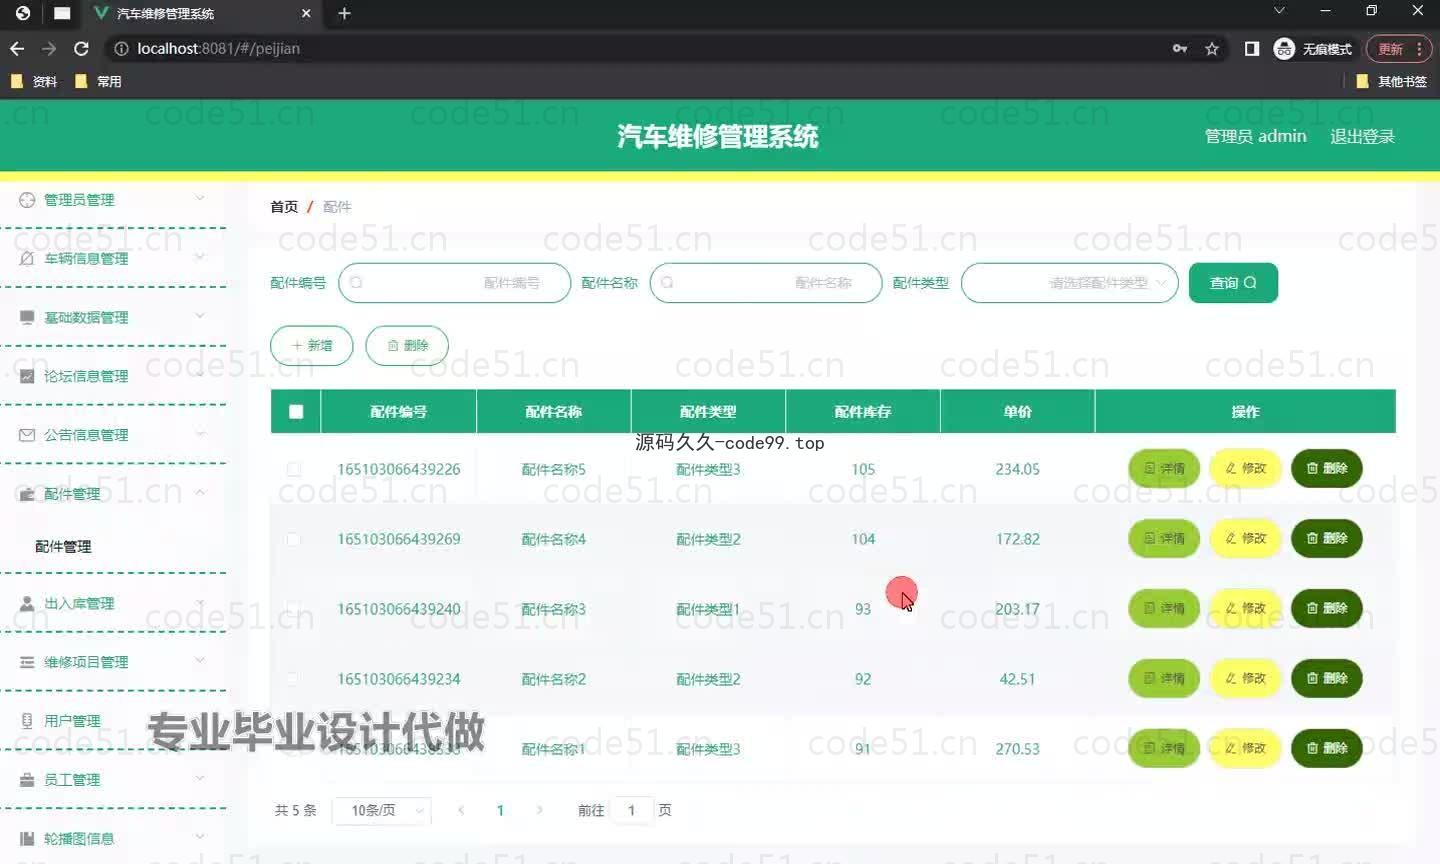This screenshot has width=1440, height=864.
Task: Click the next page arrow
Action: (539, 810)
